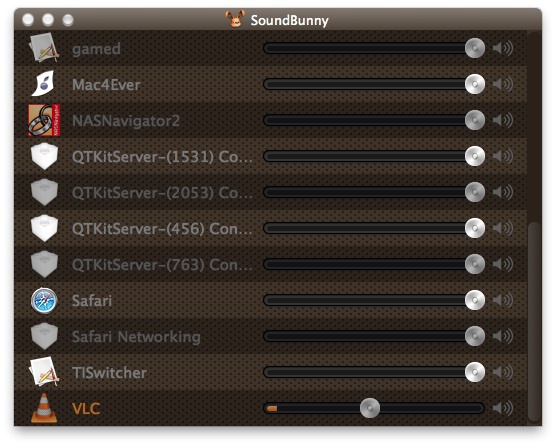
Task: Toggle mute for QTKitServer-(2053)
Action: coord(503,192)
